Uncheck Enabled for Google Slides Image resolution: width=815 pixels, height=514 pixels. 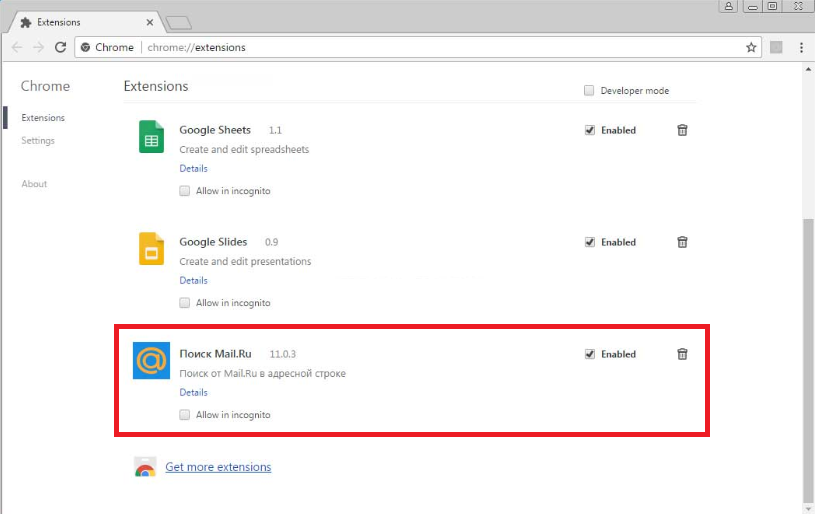tap(589, 242)
